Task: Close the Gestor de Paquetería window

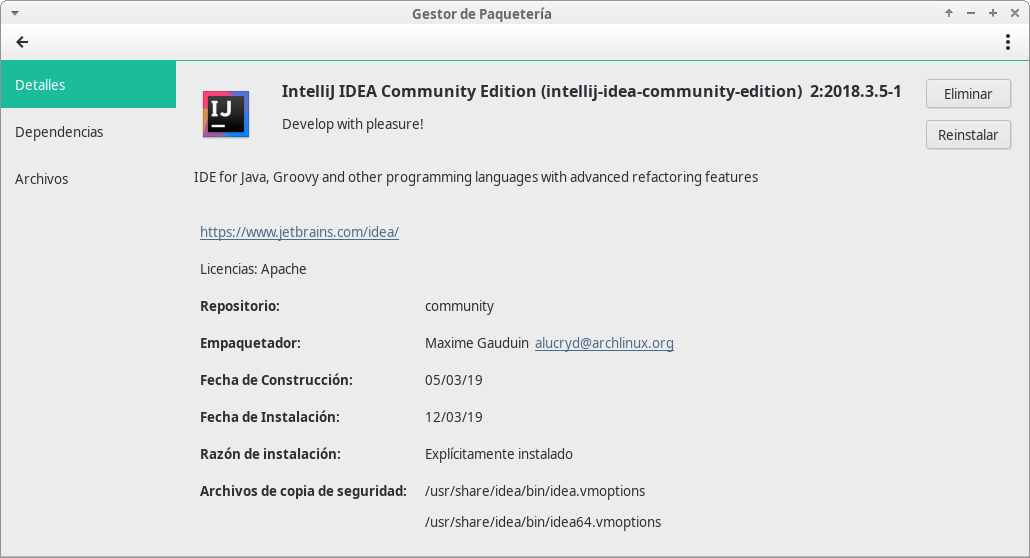Action: [1015, 13]
